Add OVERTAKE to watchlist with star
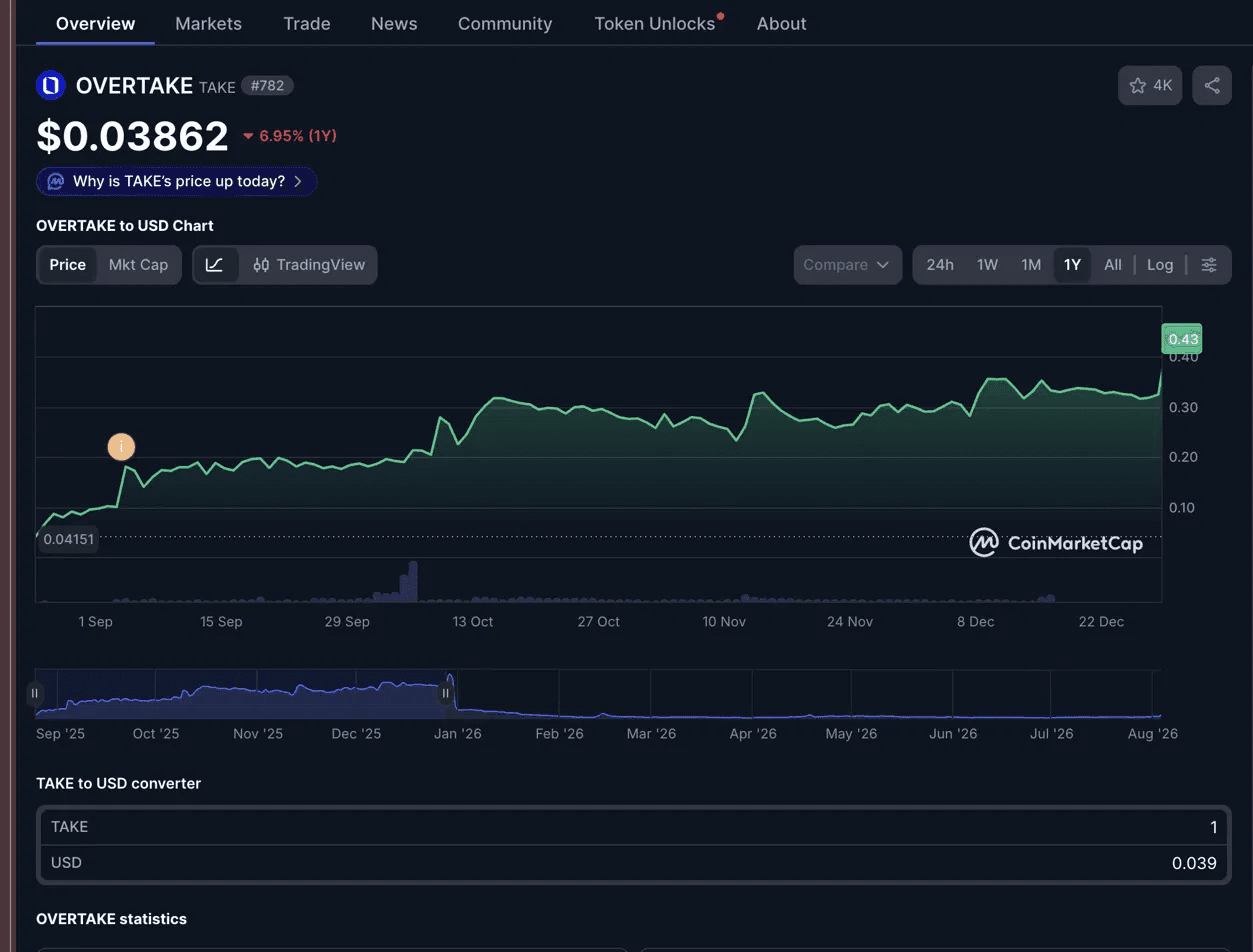1253x952 pixels. (1150, 86)
